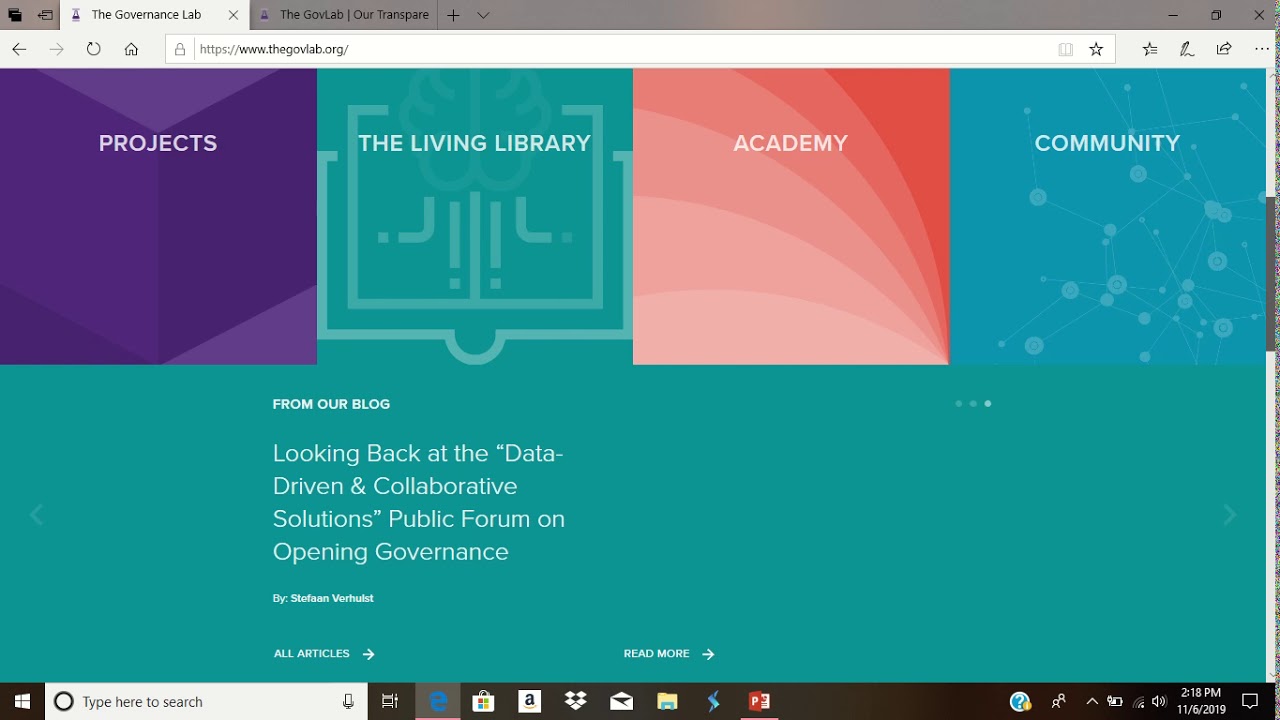Click the site lock security icon
The height and width of the screenshot is (720, 1280).
tap(180, 49)
